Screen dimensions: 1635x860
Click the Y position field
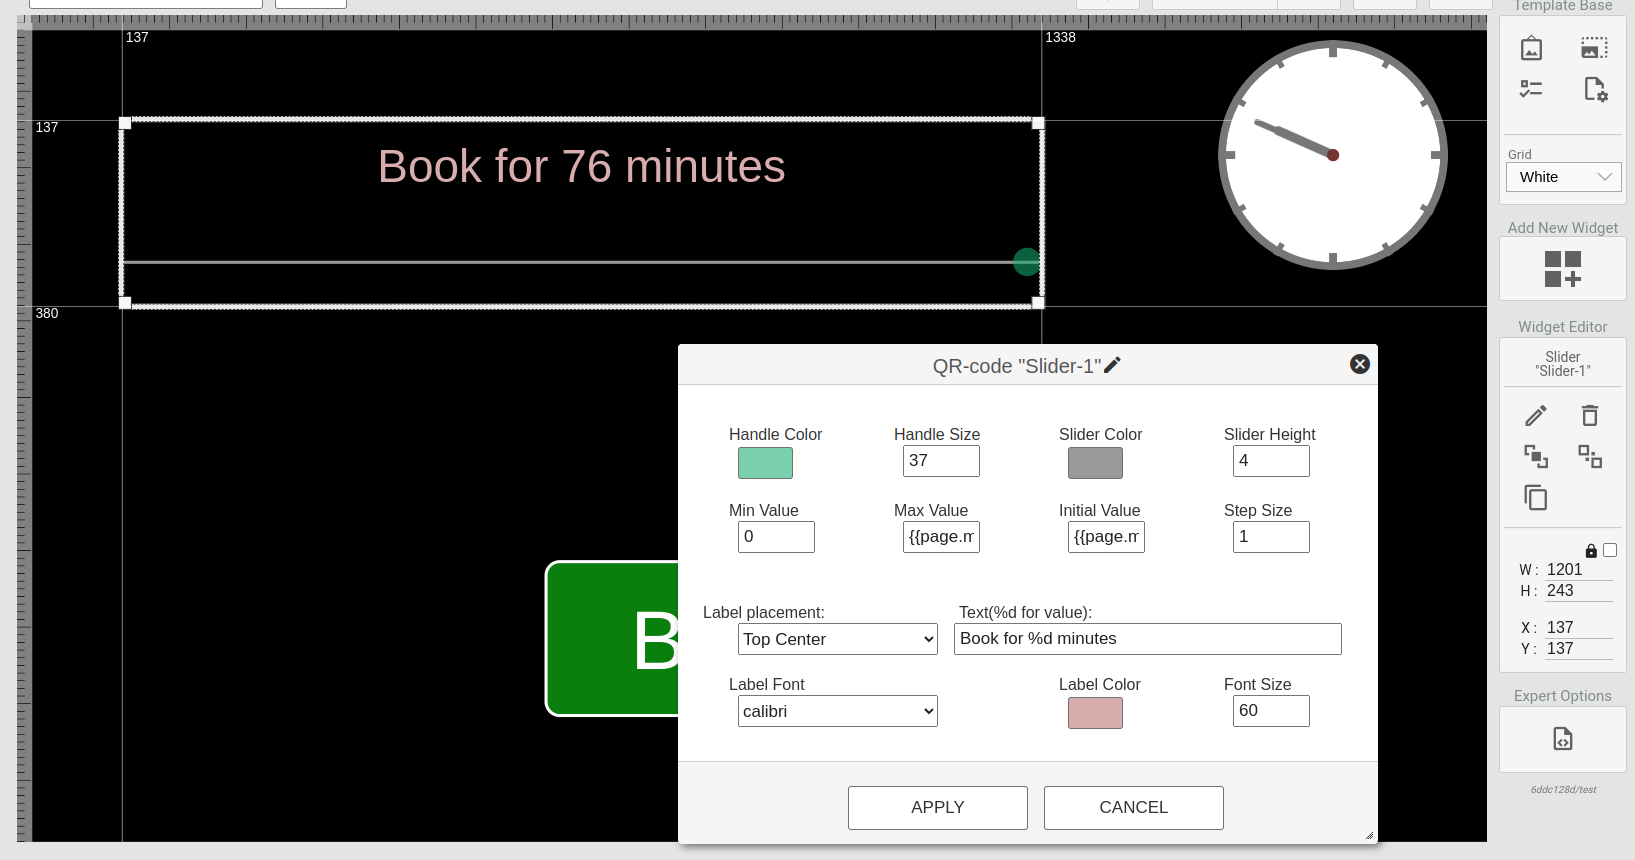(1578, 649)
